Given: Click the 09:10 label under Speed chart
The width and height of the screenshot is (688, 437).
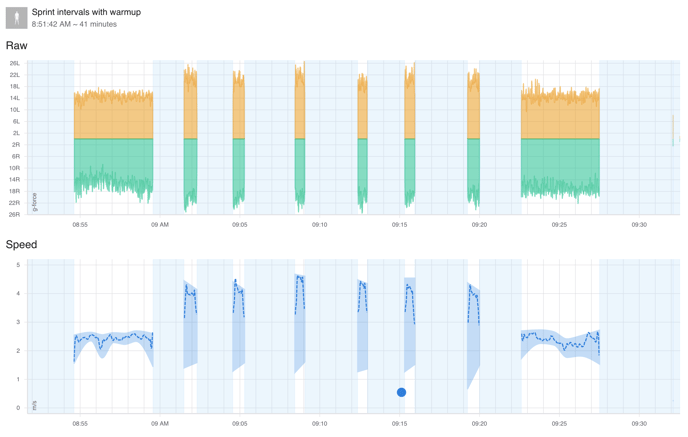Looking at the screenshot, I should coord(319,424).
